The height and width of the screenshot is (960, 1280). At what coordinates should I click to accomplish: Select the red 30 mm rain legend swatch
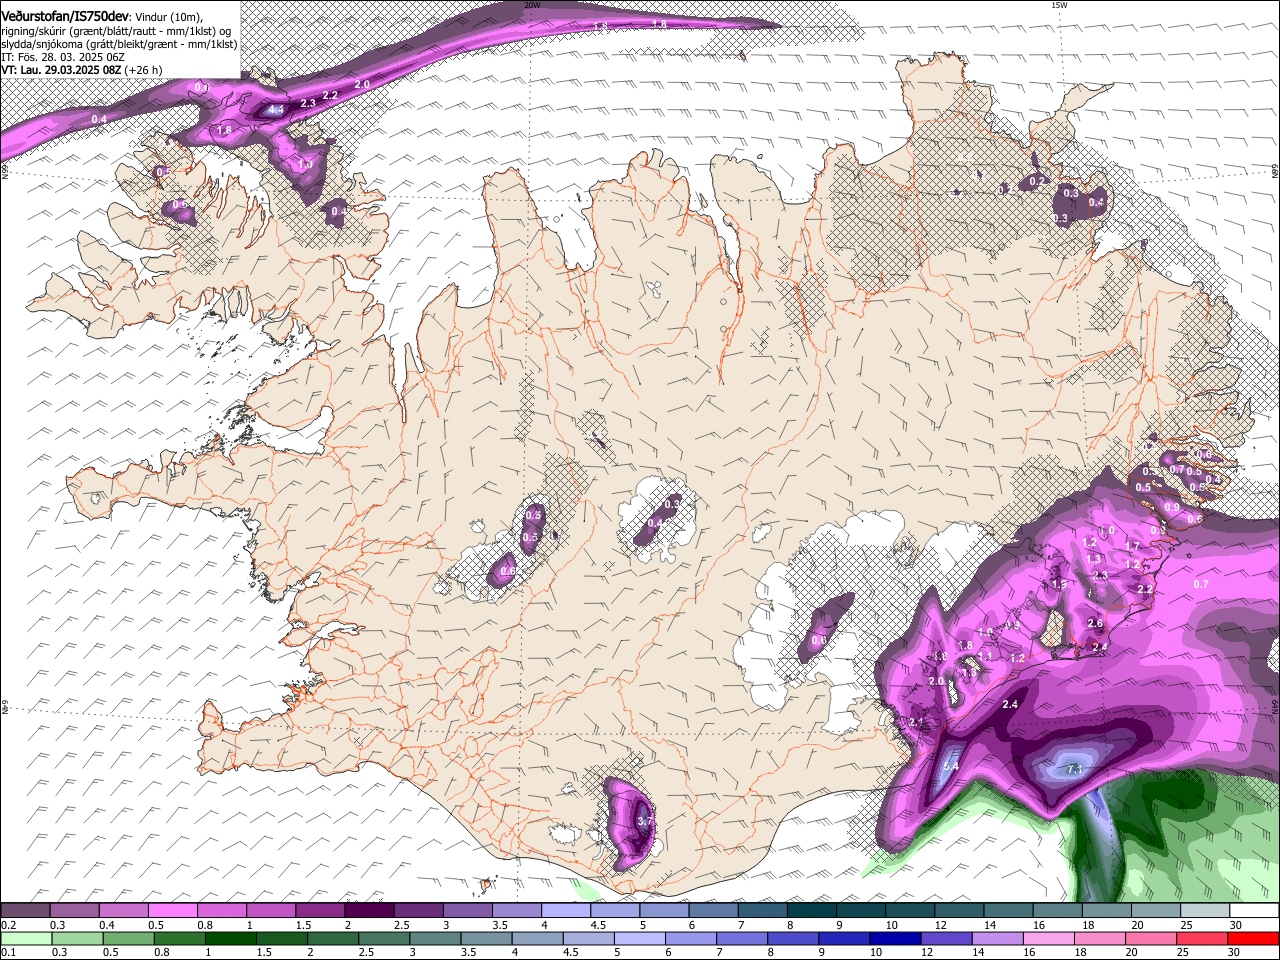(x=1254, y=938)
